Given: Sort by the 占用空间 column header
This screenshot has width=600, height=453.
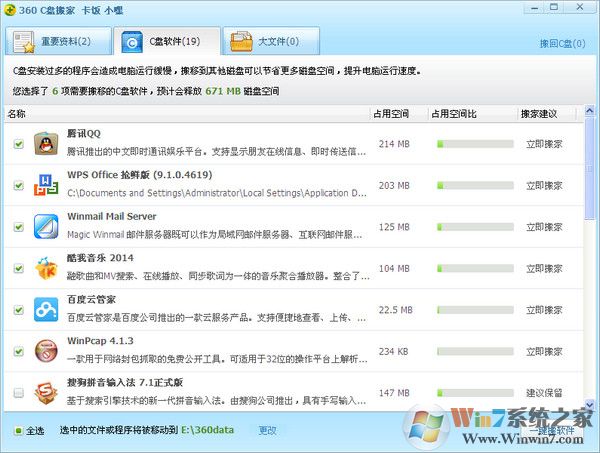Looking at the screenshot, I should (x=399, y=114).
